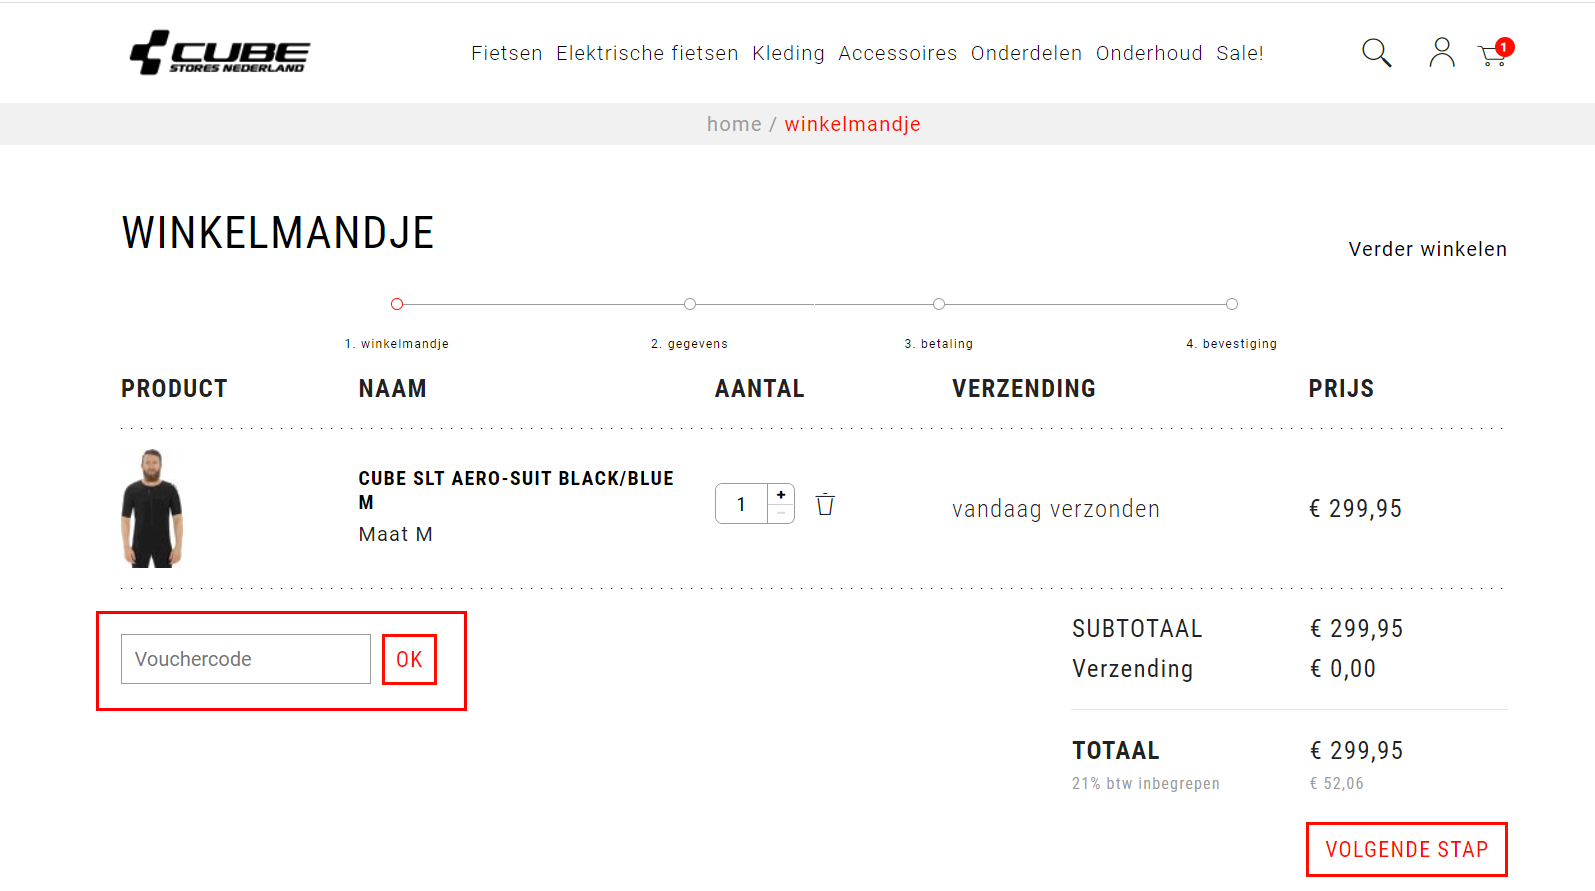Navigate to Onderdelen
This screenshot has height=891, width=1595.
pyautogui.click(x=1026, y=53)
